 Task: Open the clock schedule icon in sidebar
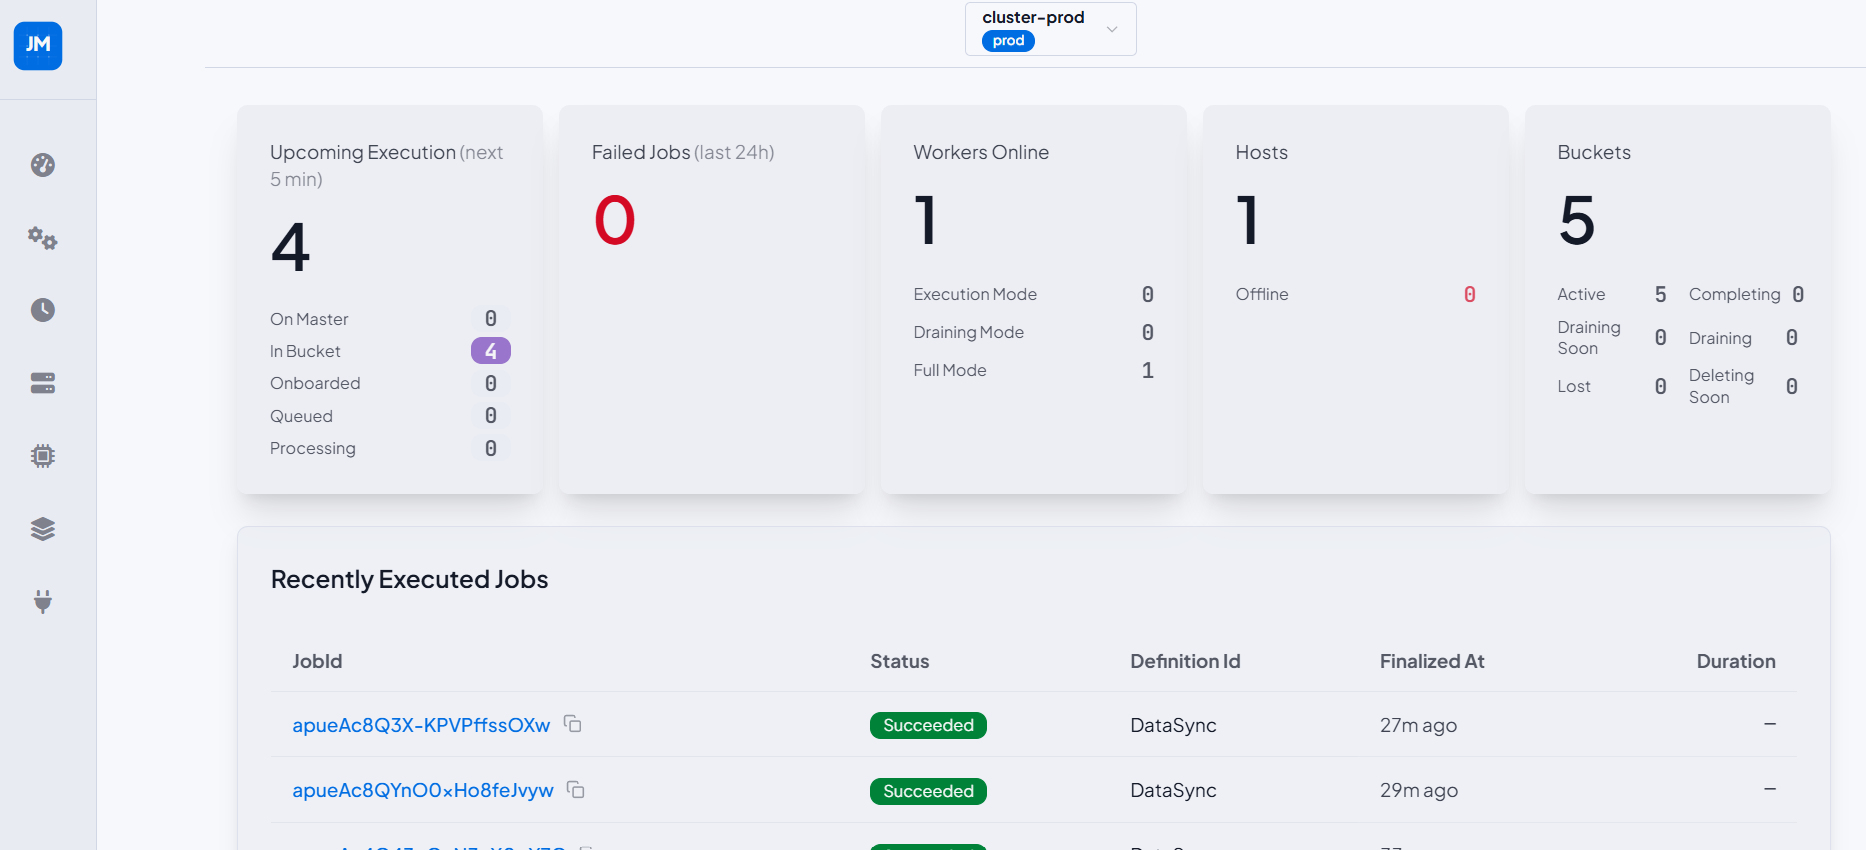pos(43,310)
